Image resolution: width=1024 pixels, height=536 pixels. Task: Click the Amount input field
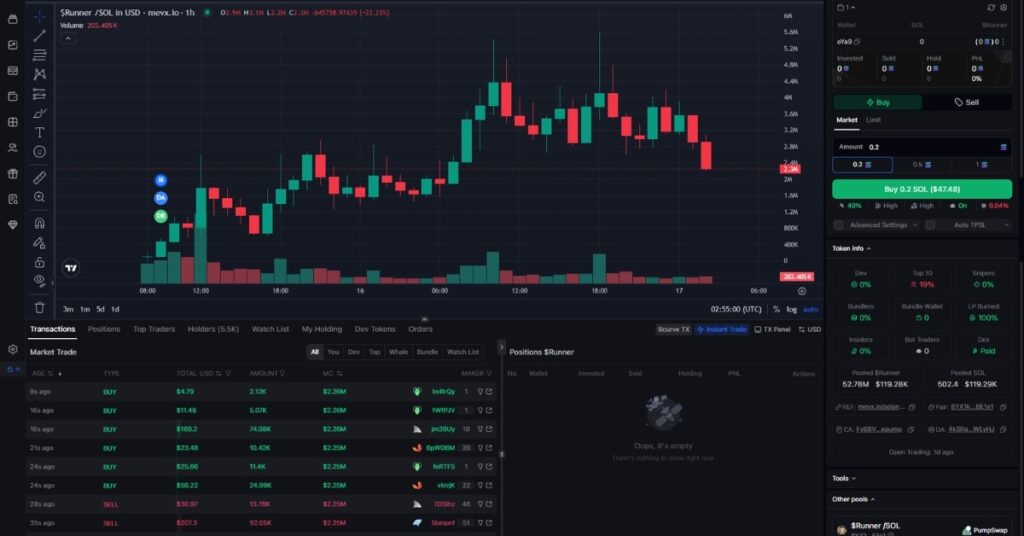(921, 148)
